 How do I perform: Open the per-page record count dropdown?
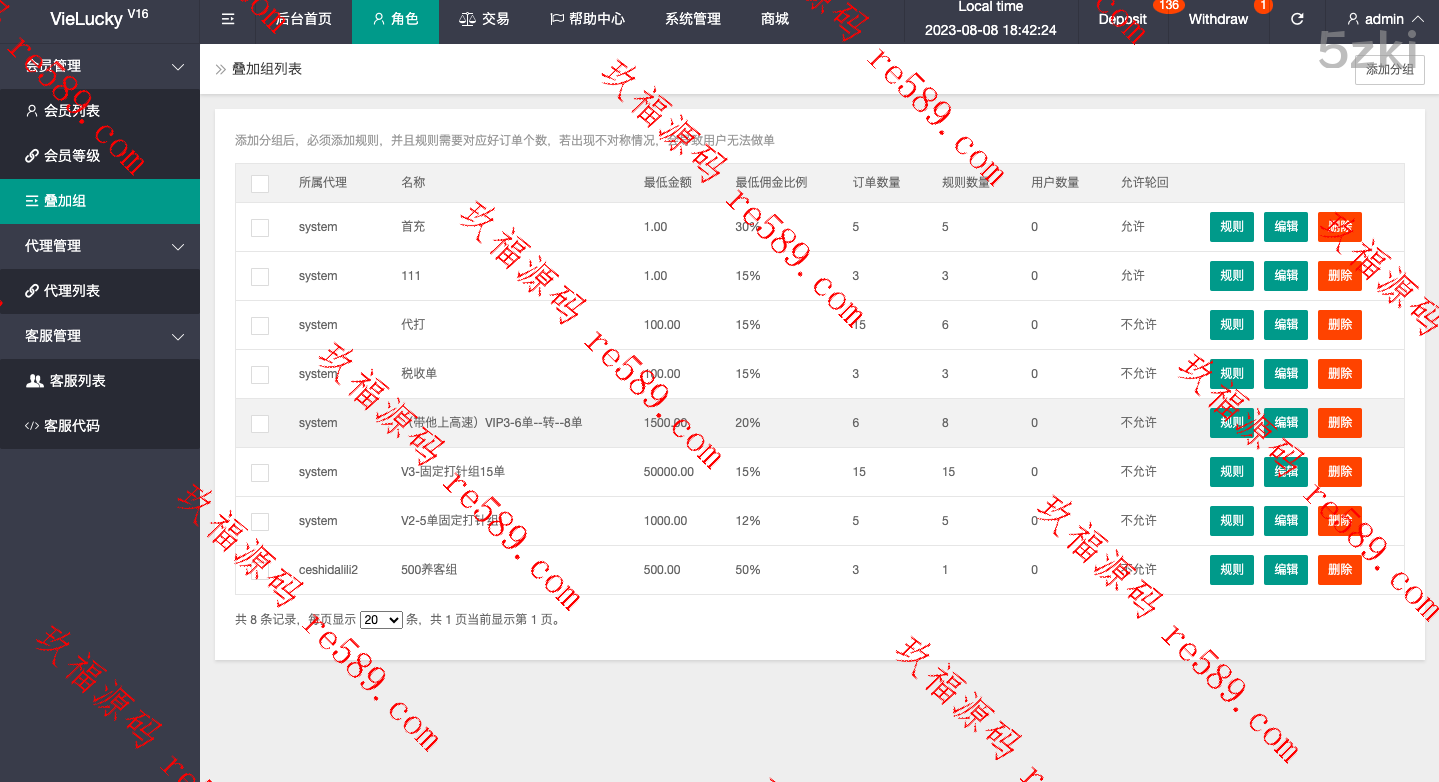pyautogui.click(x=380, y=620)
